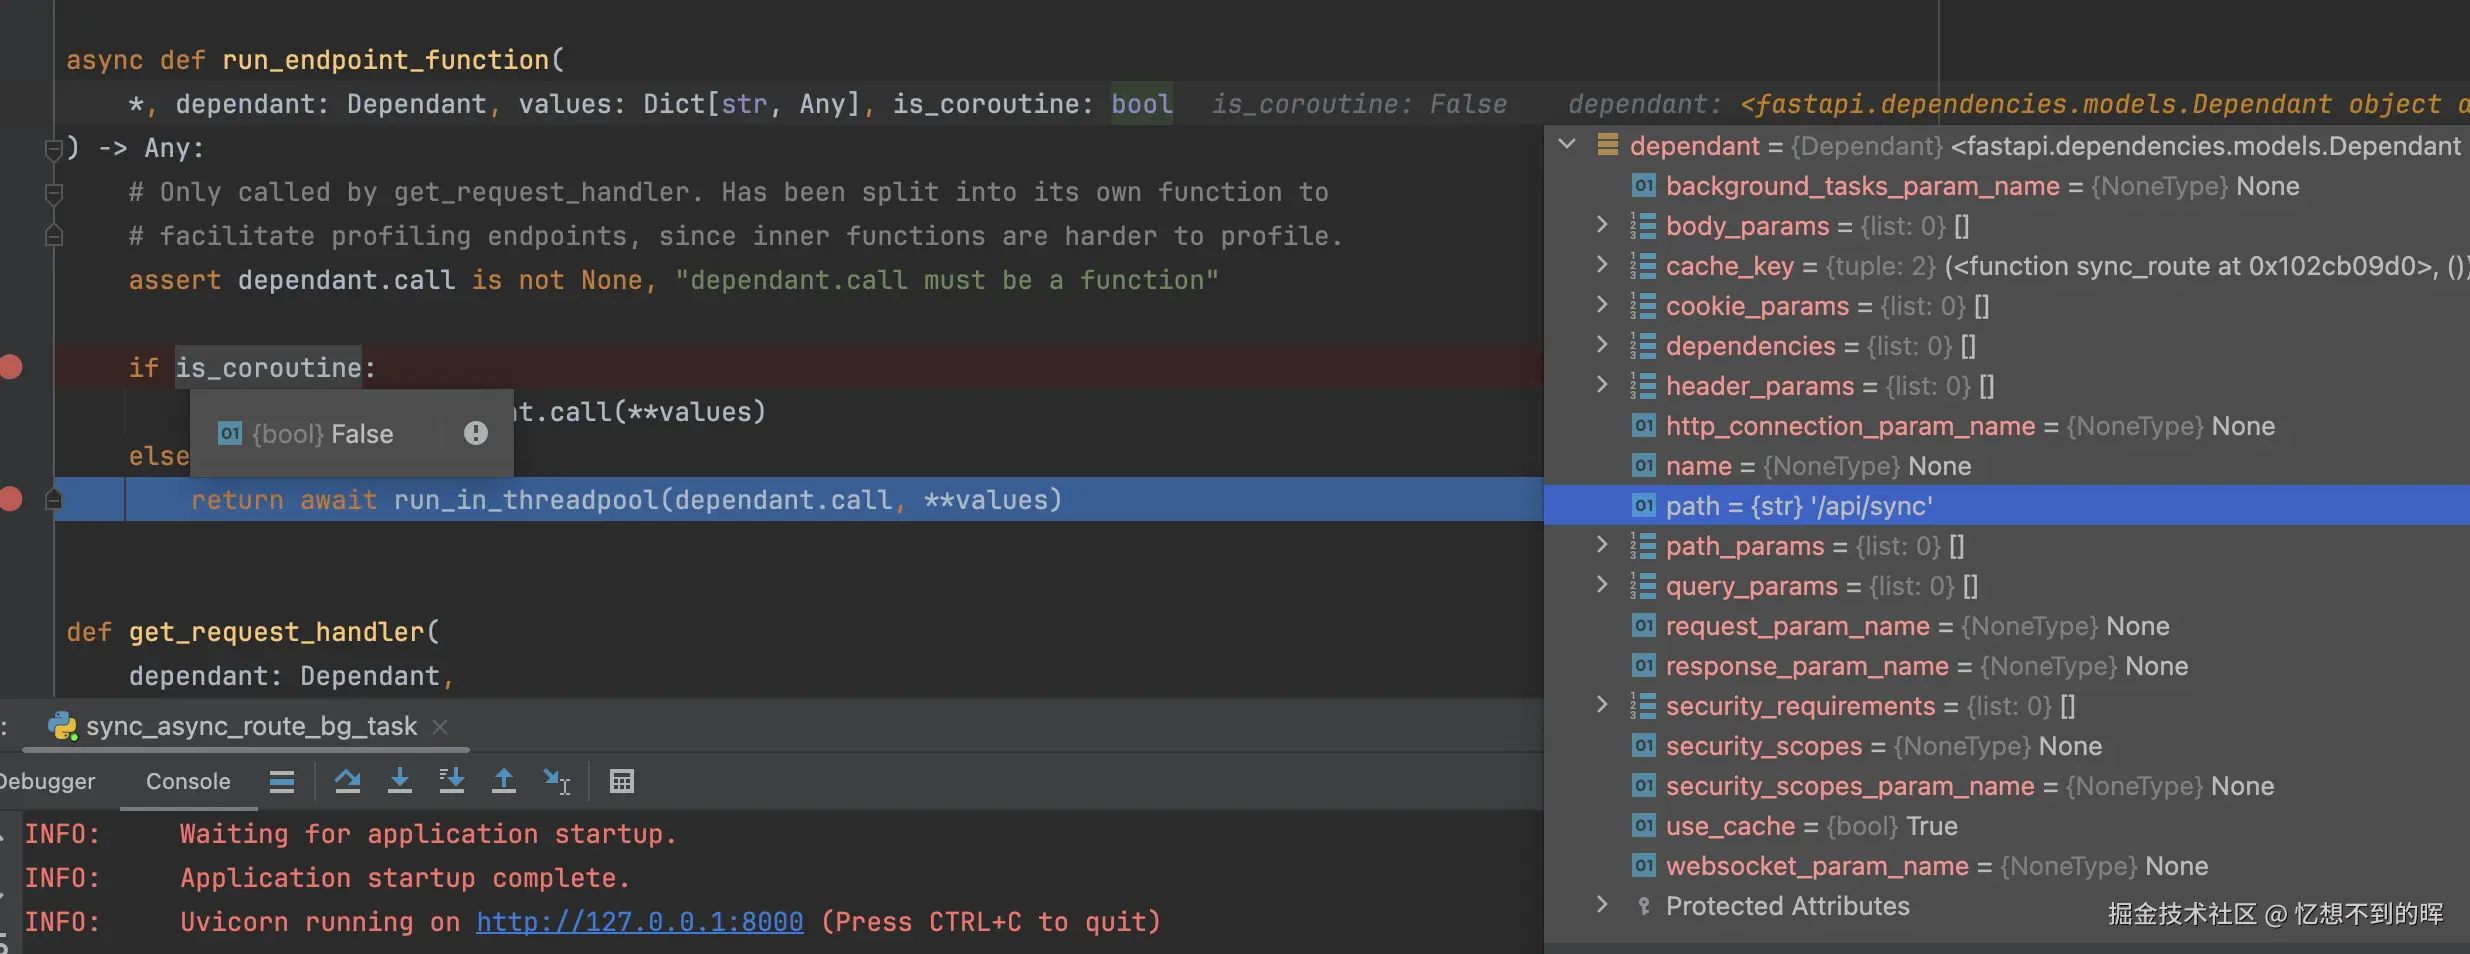Collapse the dependant variable tree node
The width and height of the screenshot is (2470, 954).
pyautogui.click(x=1568, y=145)
